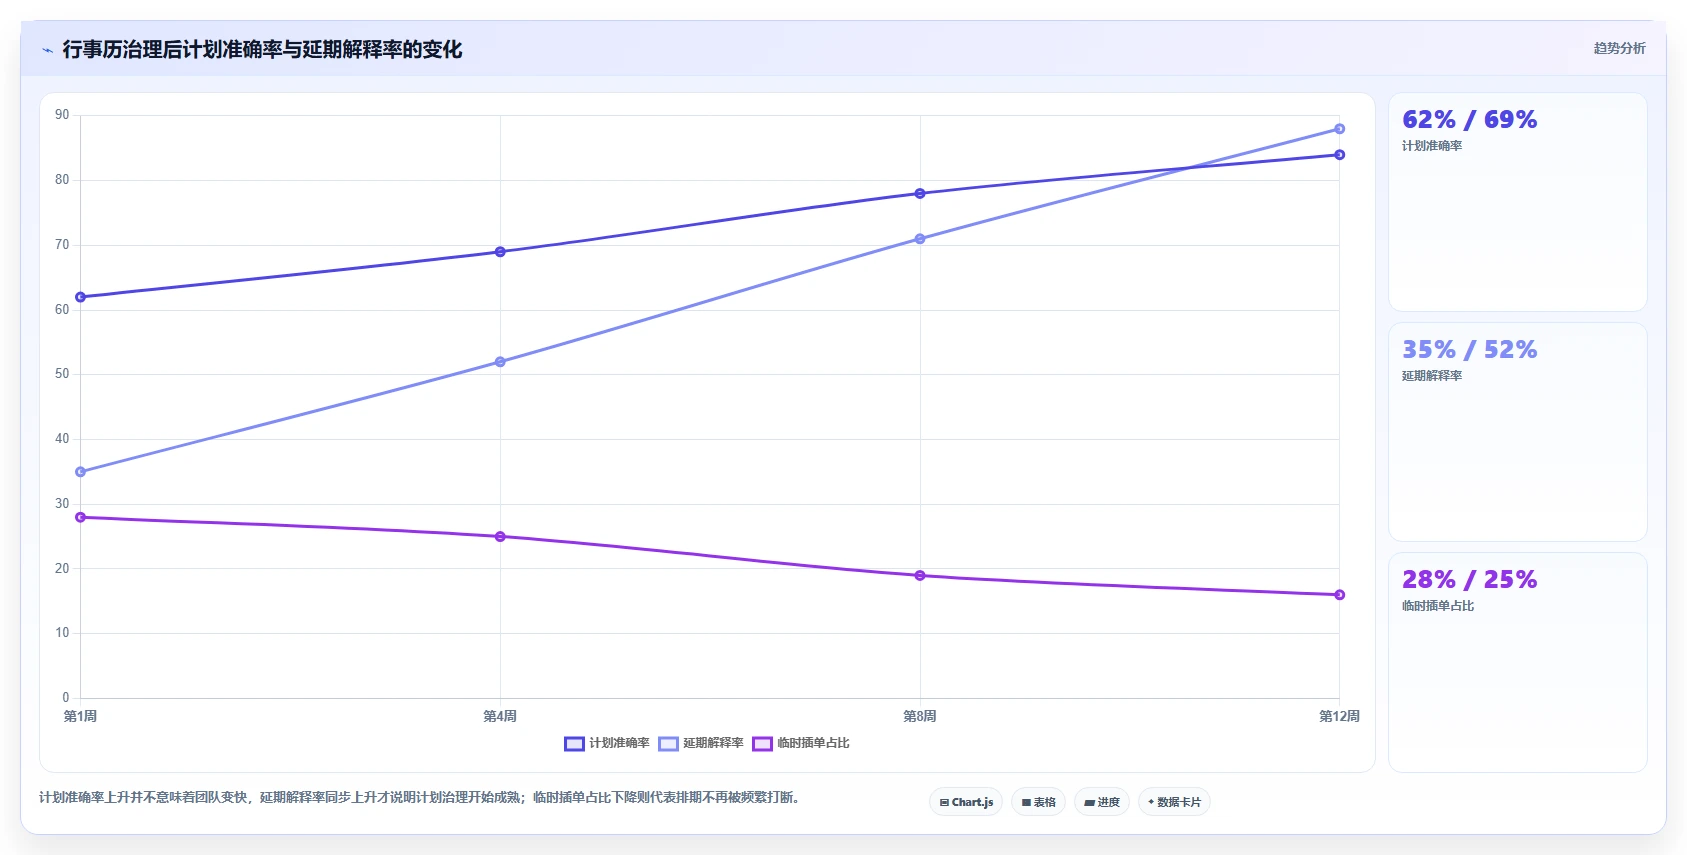Viewport: 1687px width, 855px height.
Task: Click the 计划准确率 legend color box
Action: coord(574,743)
